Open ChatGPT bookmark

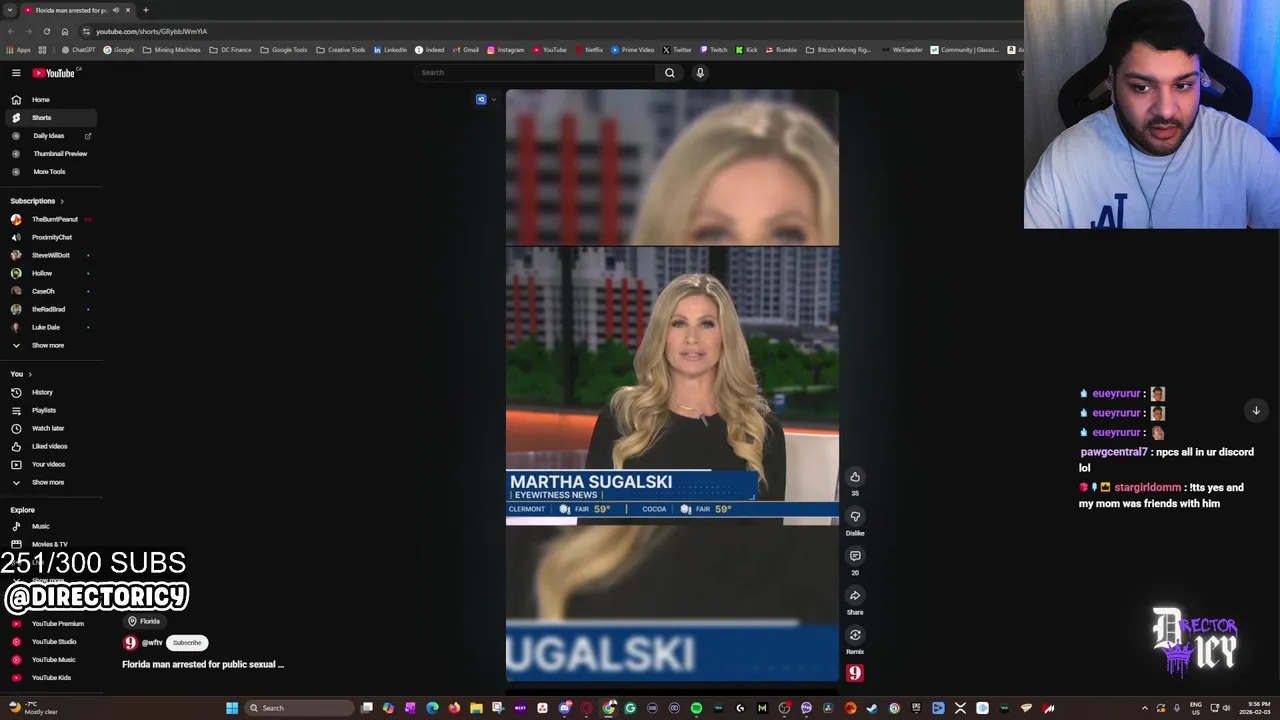tap(78, 50)
